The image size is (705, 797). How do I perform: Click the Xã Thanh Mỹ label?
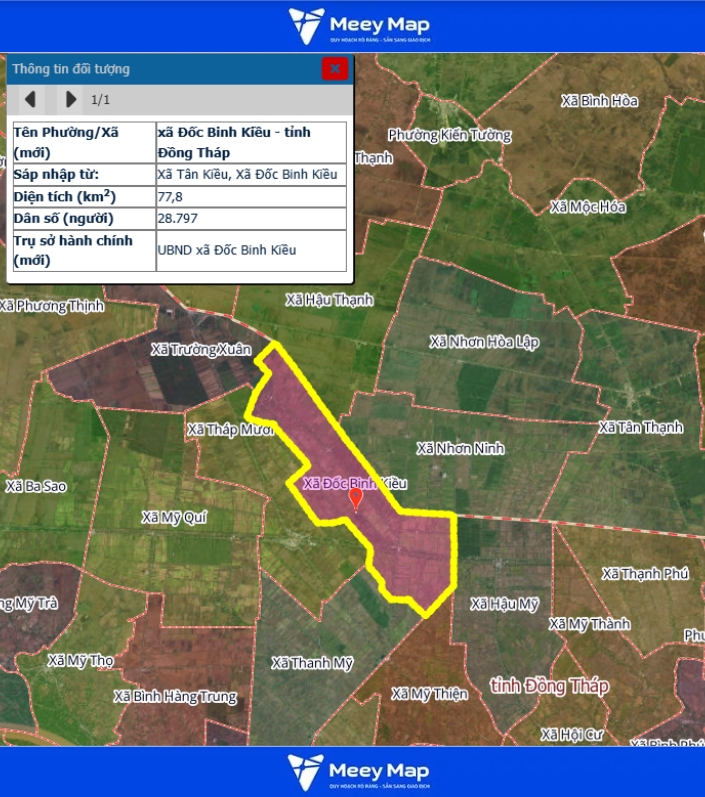(x=312, y=663)
